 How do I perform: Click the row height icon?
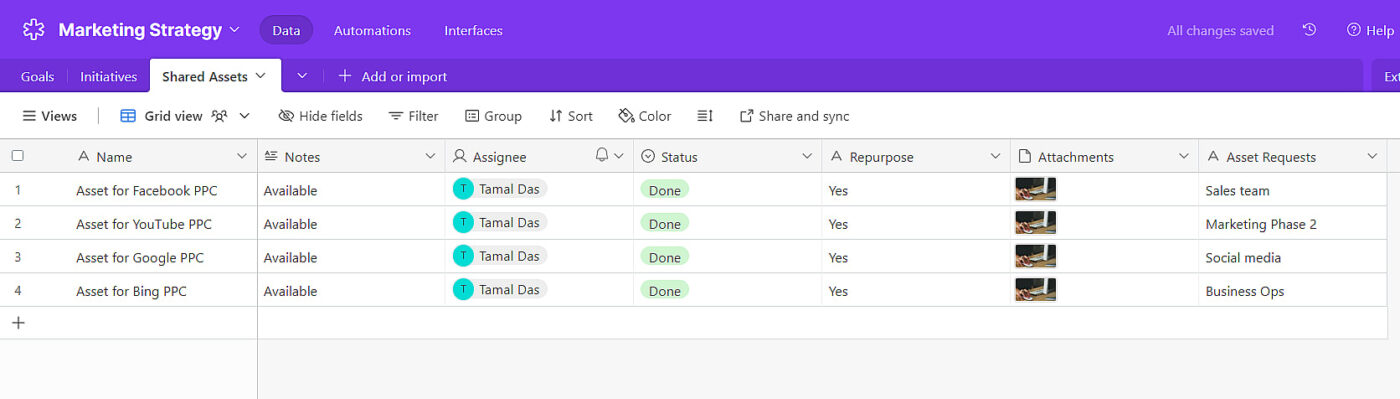pyautogui.click(x=705, y=116)
